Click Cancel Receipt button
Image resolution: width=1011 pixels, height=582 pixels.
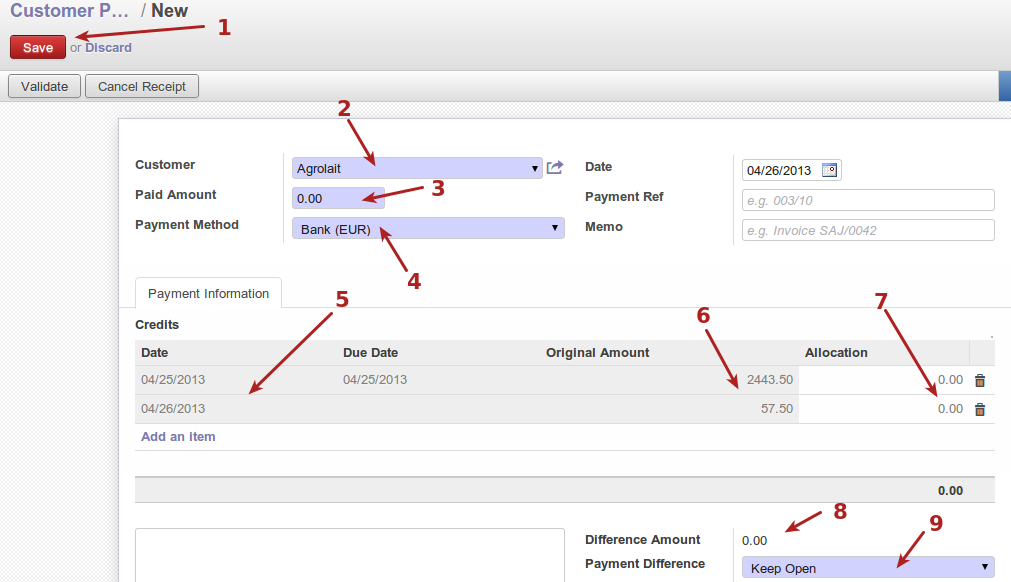[x=142, y=86]
